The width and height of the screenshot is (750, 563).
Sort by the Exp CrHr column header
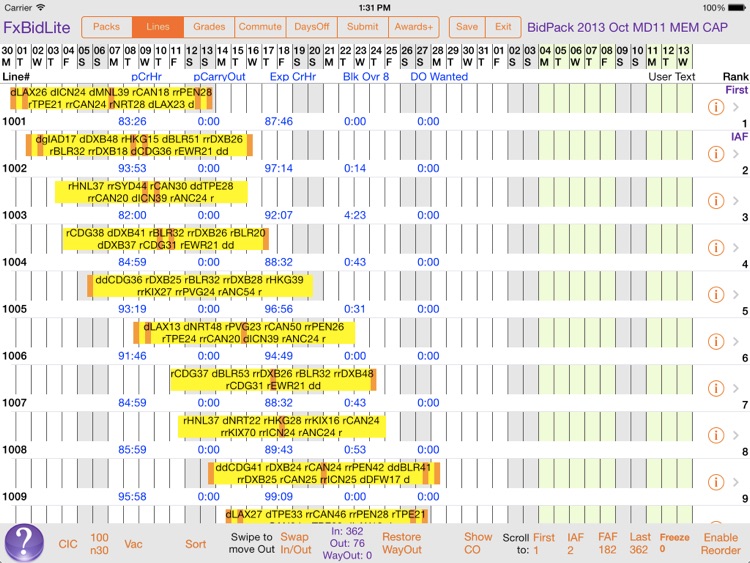tap(293, 77)
